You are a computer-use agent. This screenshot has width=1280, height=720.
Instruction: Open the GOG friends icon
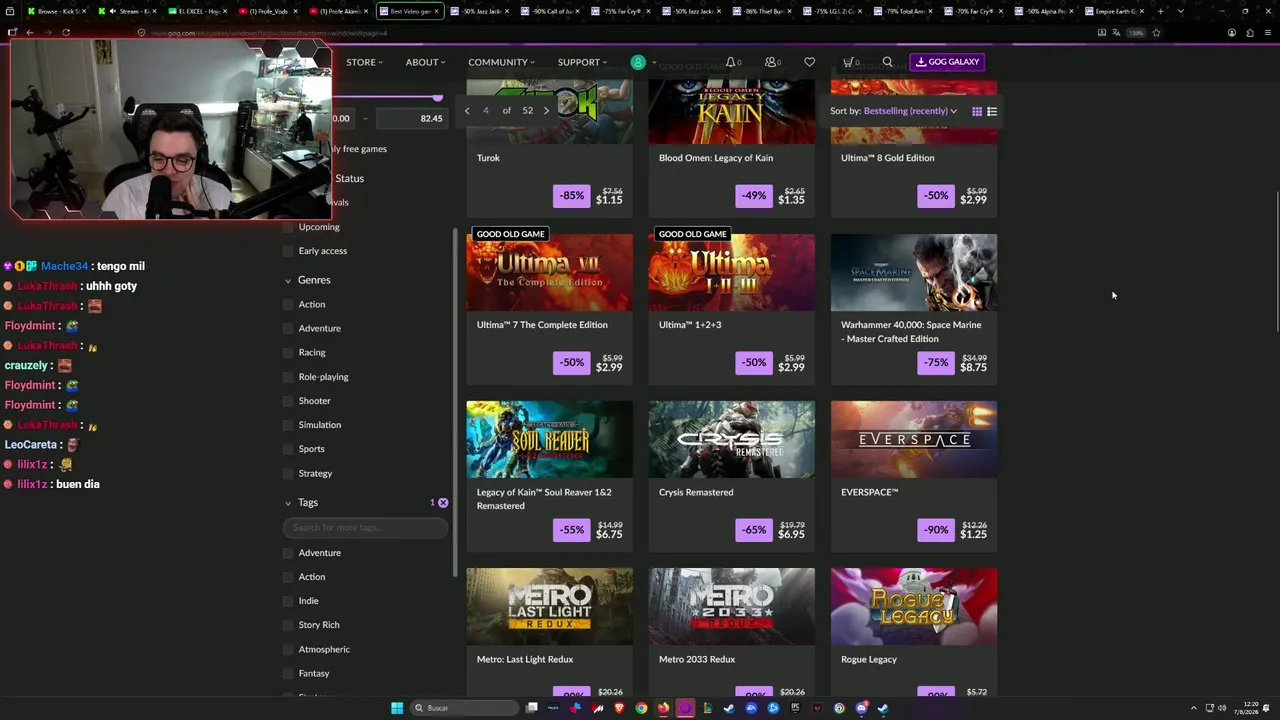pos(772,62)
